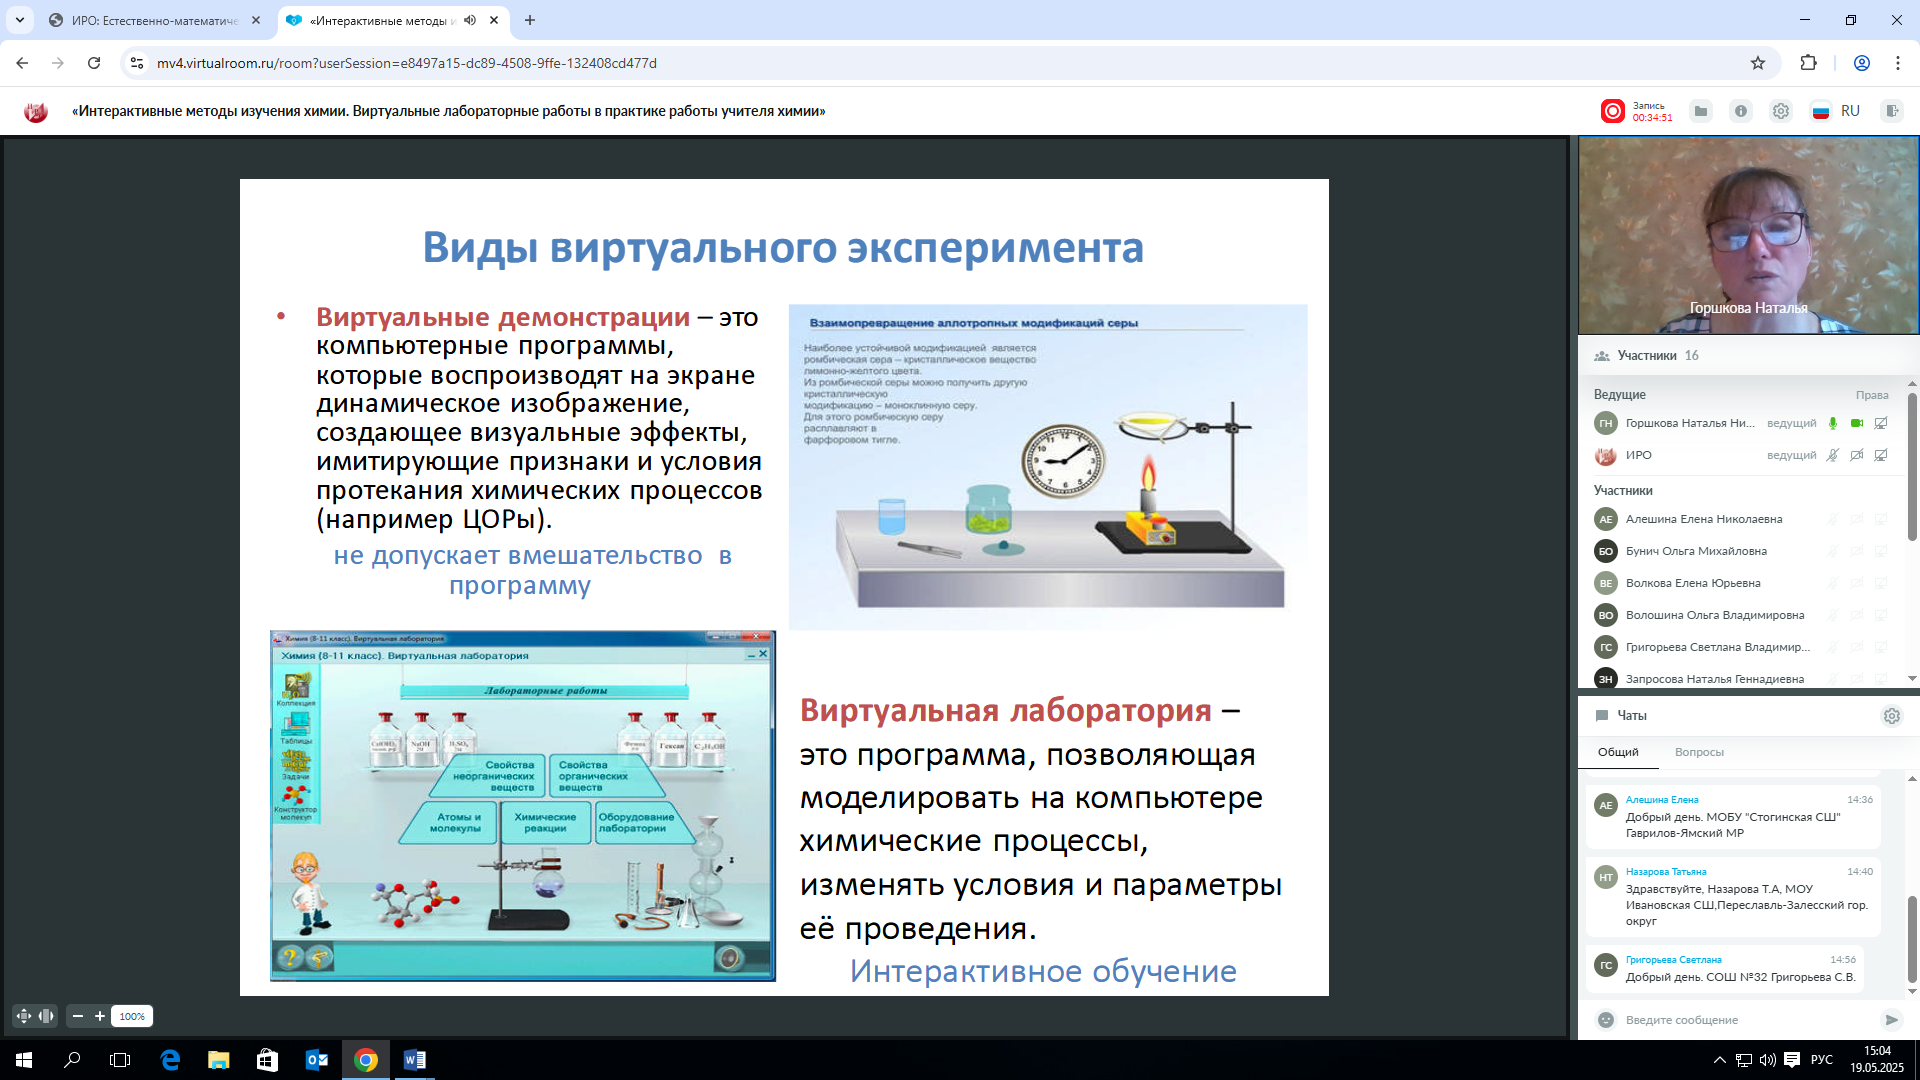Viewport: 1920px width, 1080px height.
Task: Show hidden system tray icons
Action: tap(1720, 1060)
